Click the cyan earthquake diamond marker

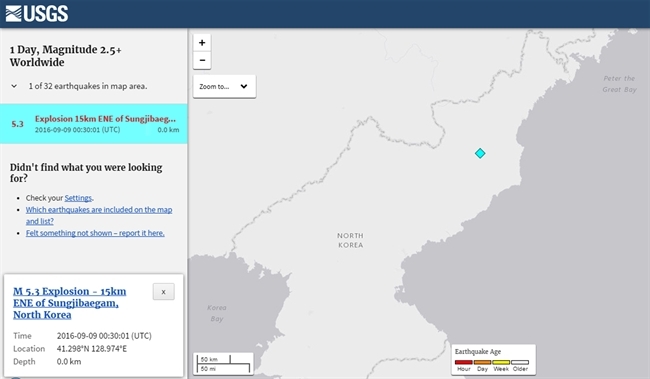(480, 153)
